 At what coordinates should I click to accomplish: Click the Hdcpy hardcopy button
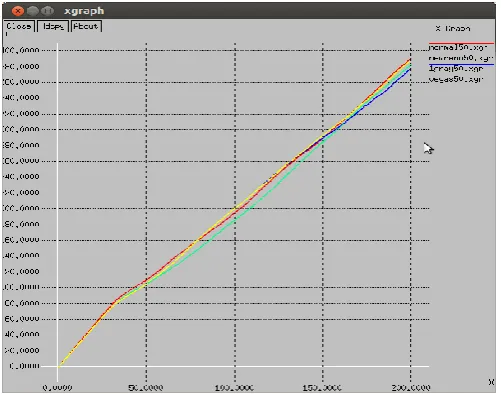[x=53, y=26]
